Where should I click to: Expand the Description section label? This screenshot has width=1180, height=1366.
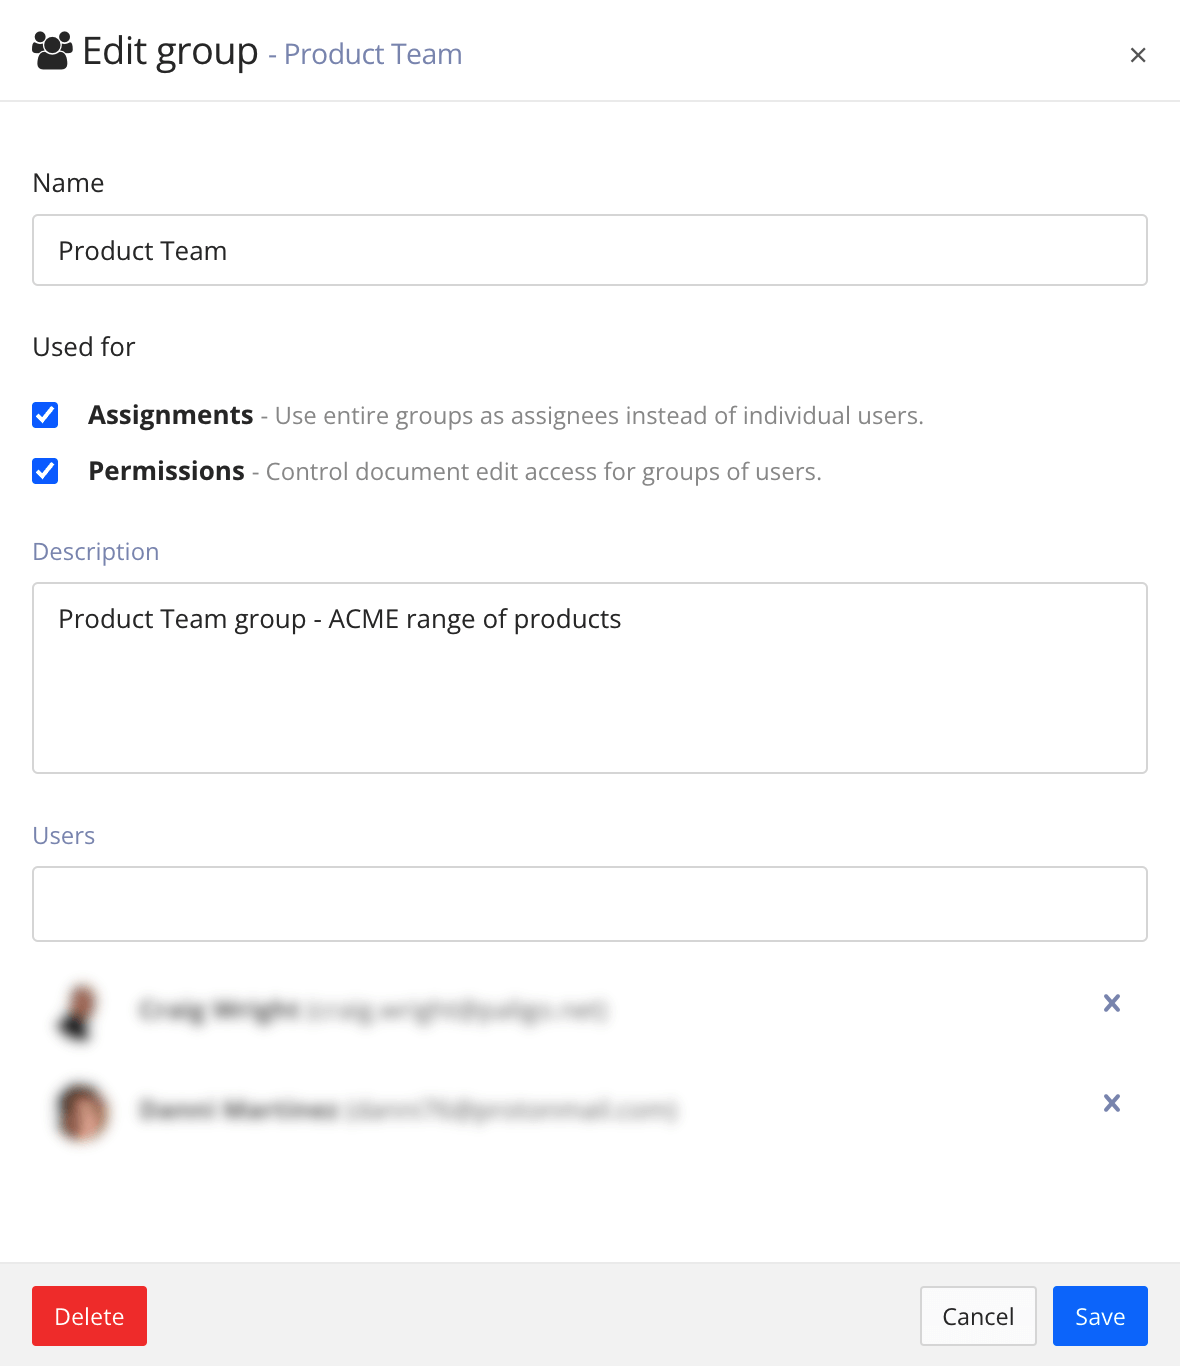coord(95,551)
